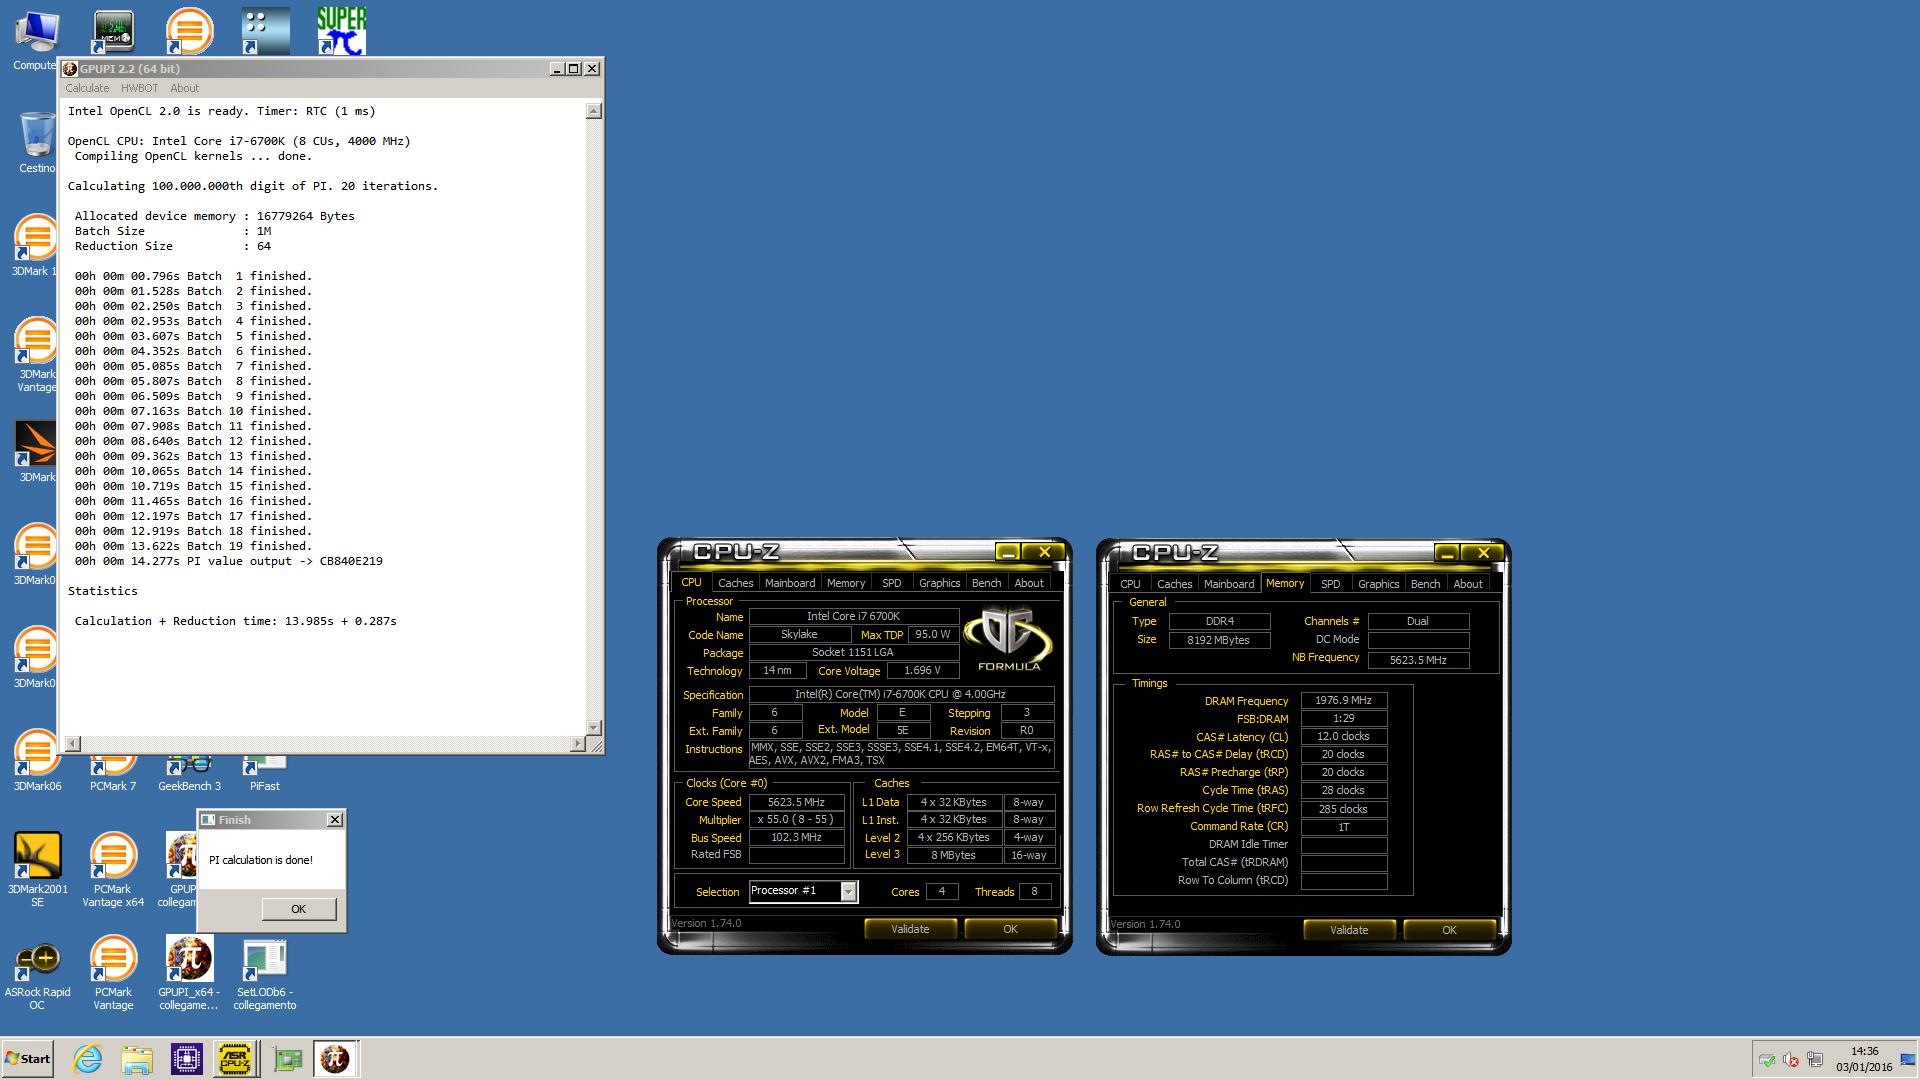Open Mainboard tab in right CPU-Z
Image resolution: width=1920 pixels, height=1080 pixels.
[x=1229, y=584]
